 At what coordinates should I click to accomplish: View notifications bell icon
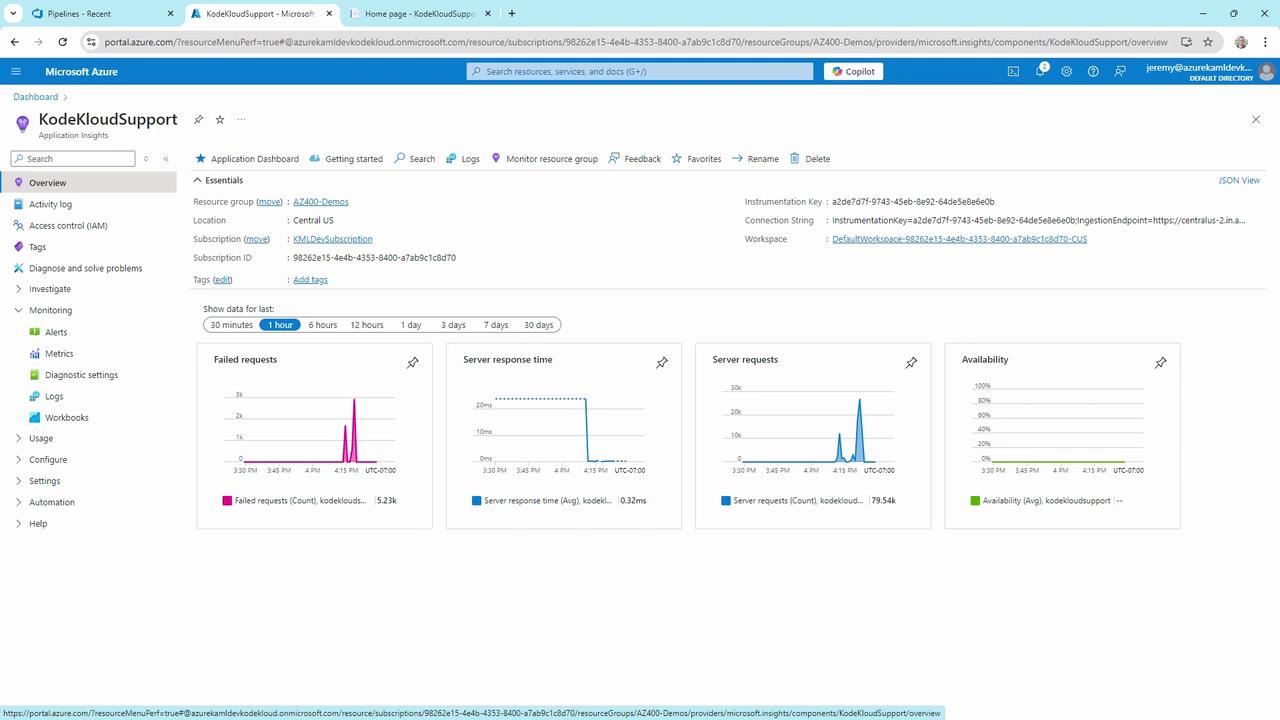point(1040,71)
